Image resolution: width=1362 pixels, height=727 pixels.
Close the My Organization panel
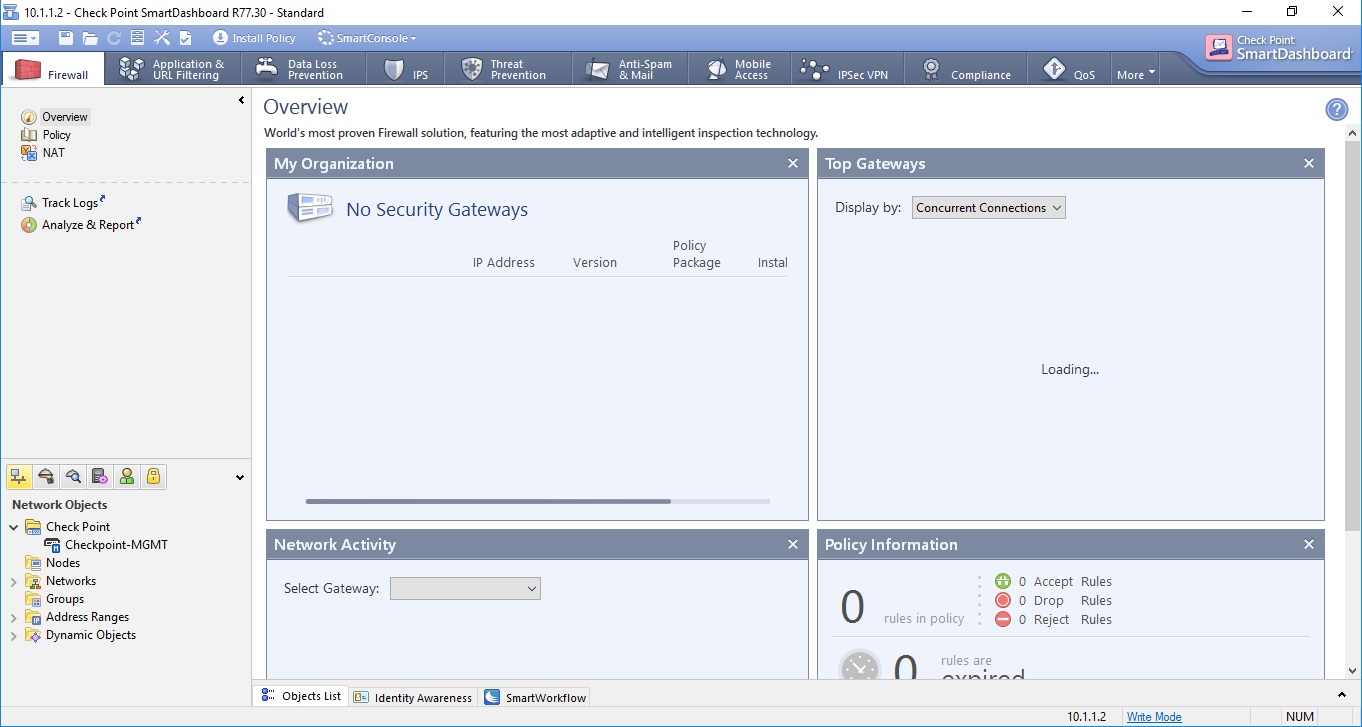[x=793, y=163]
